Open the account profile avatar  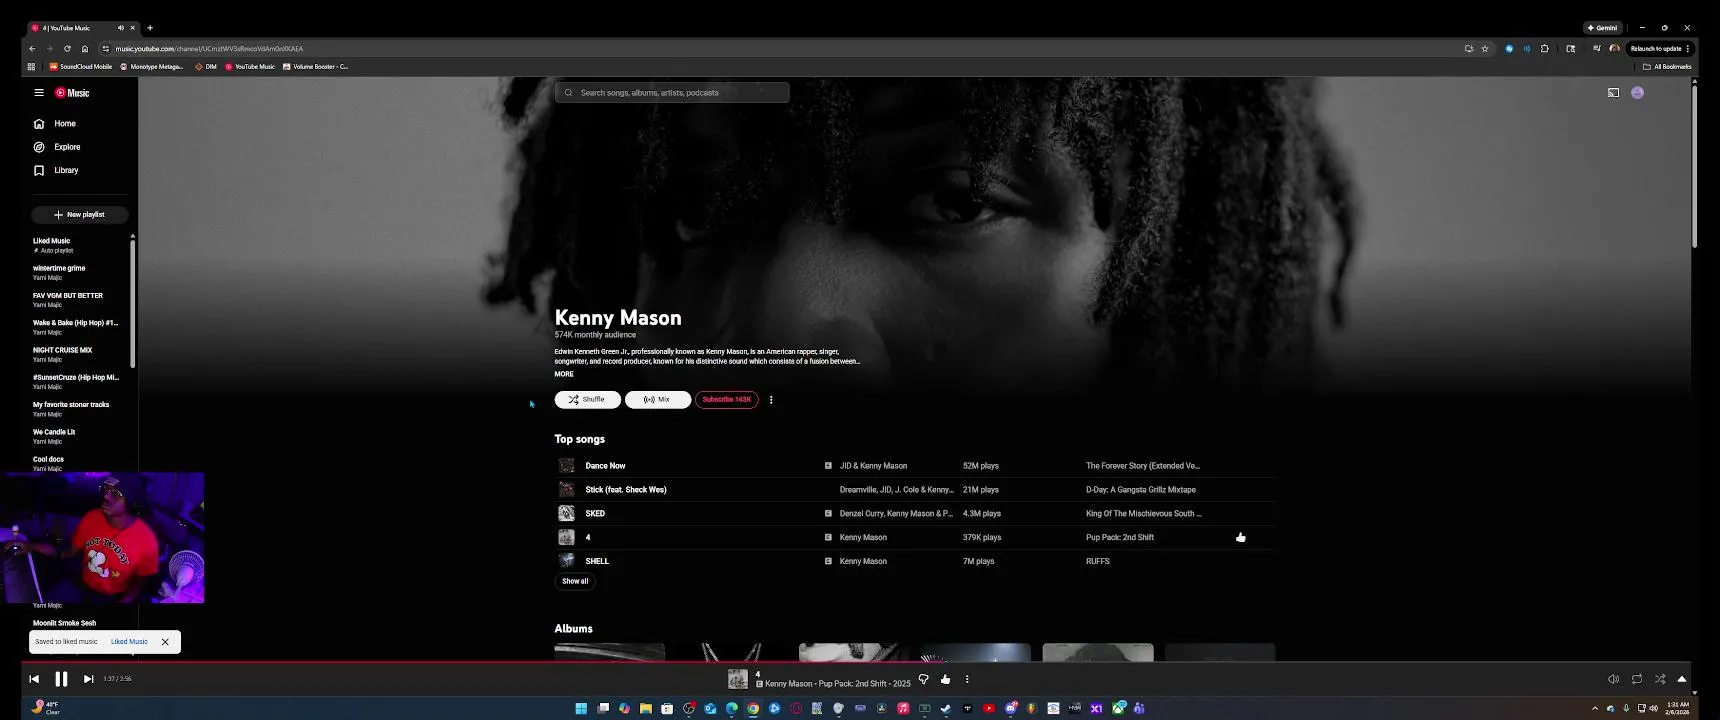click(1637, 93)
